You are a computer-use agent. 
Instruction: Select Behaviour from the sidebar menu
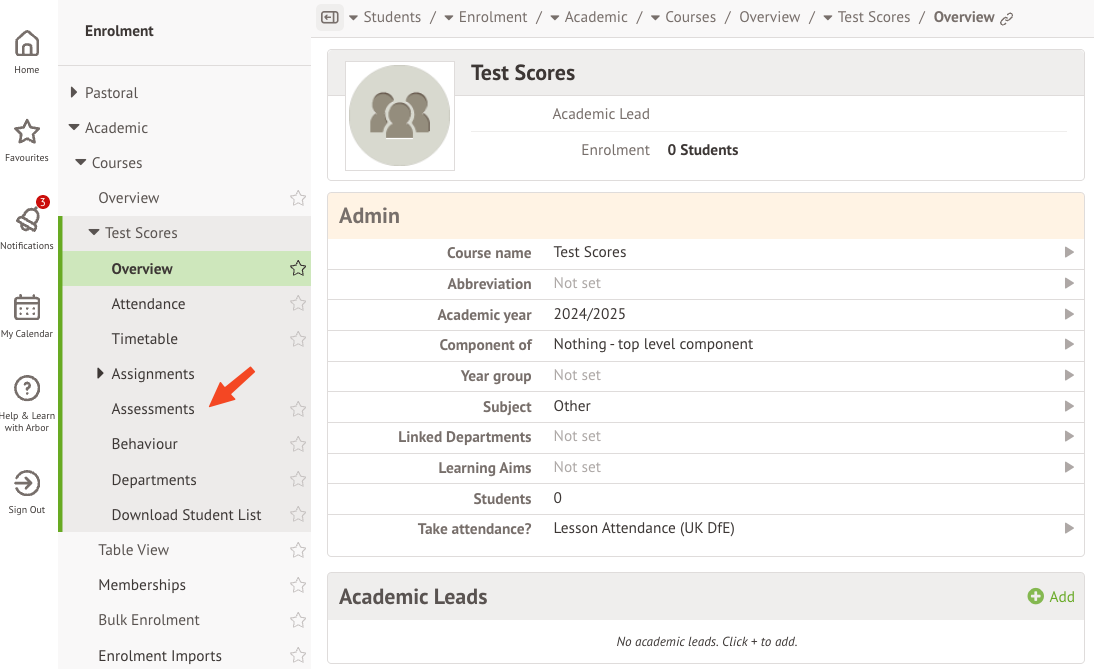145,444
